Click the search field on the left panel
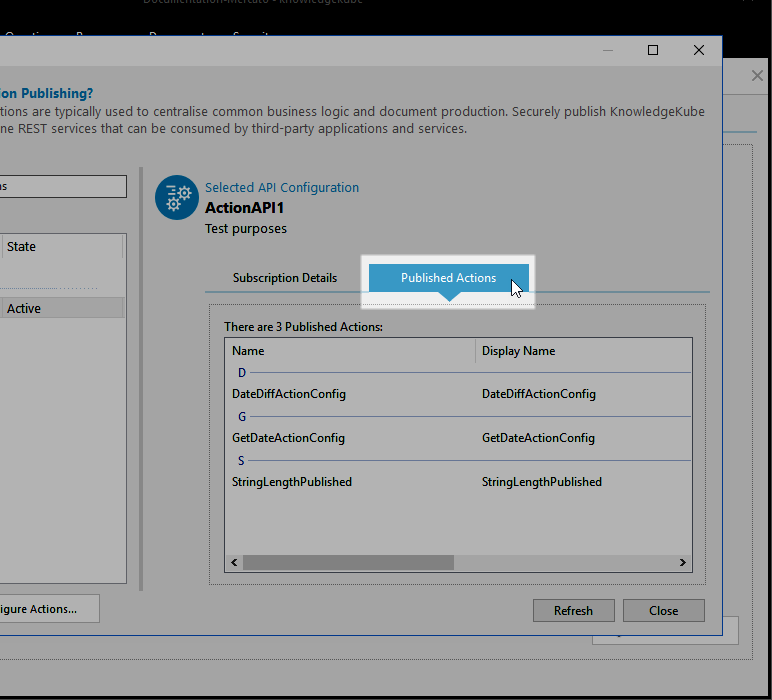This screenshot has width=772, height=700. pyautogui.click(x=63, y=187)
